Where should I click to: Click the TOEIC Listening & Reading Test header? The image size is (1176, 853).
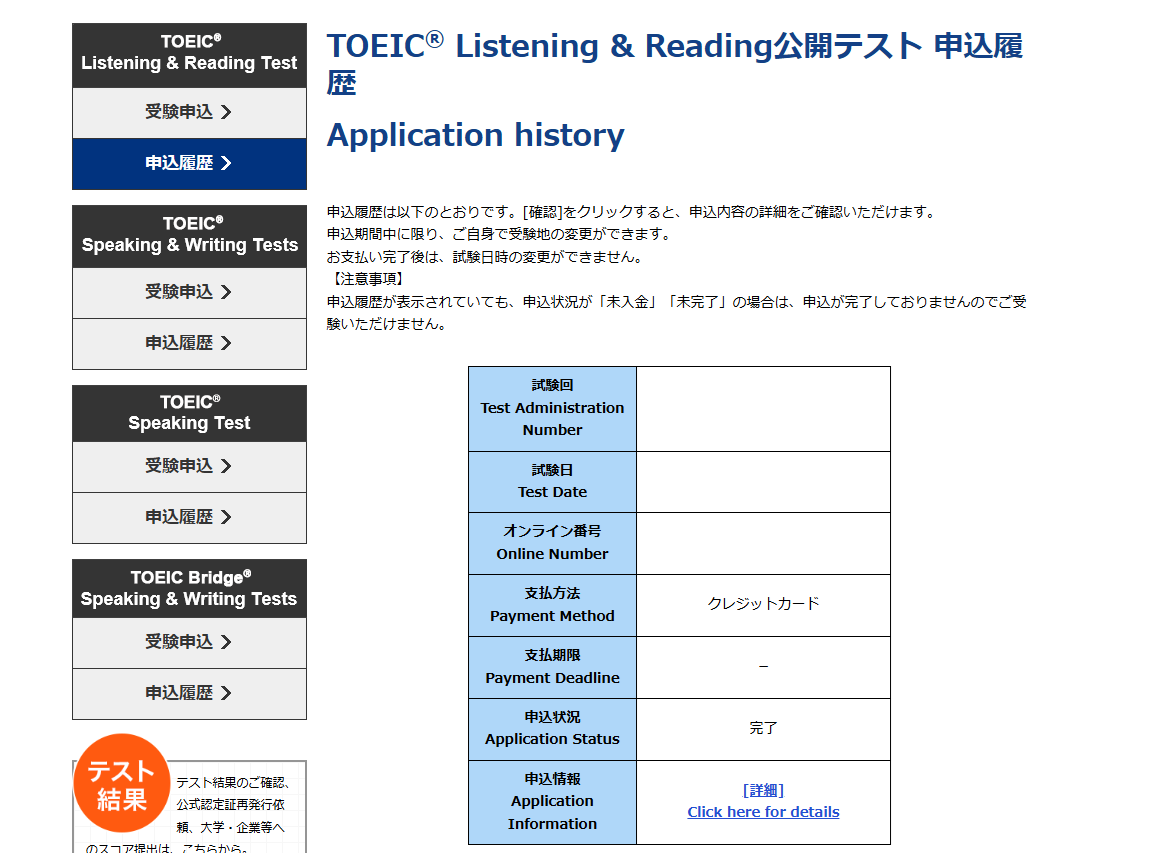(x=189, y=56)
